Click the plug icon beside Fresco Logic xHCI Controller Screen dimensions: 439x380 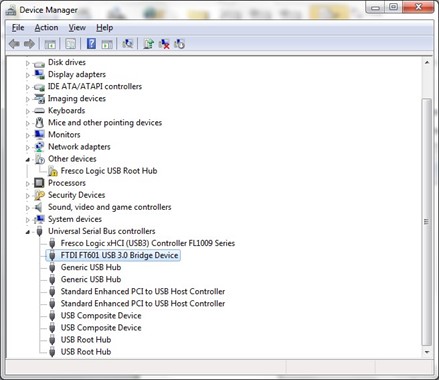click(52, 244)
